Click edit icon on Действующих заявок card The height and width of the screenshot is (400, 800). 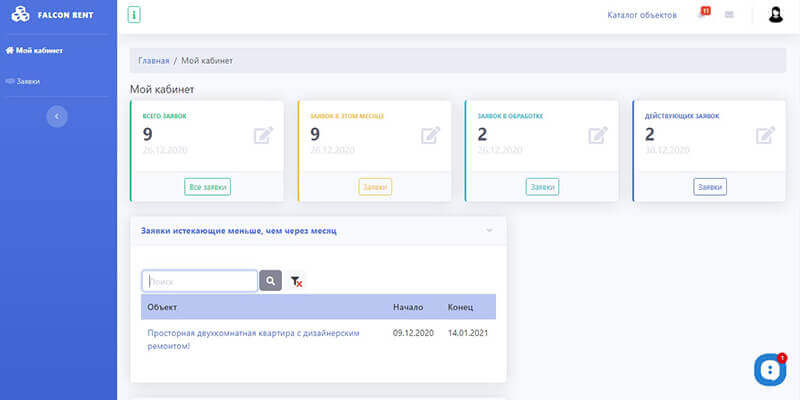(765, 135)
